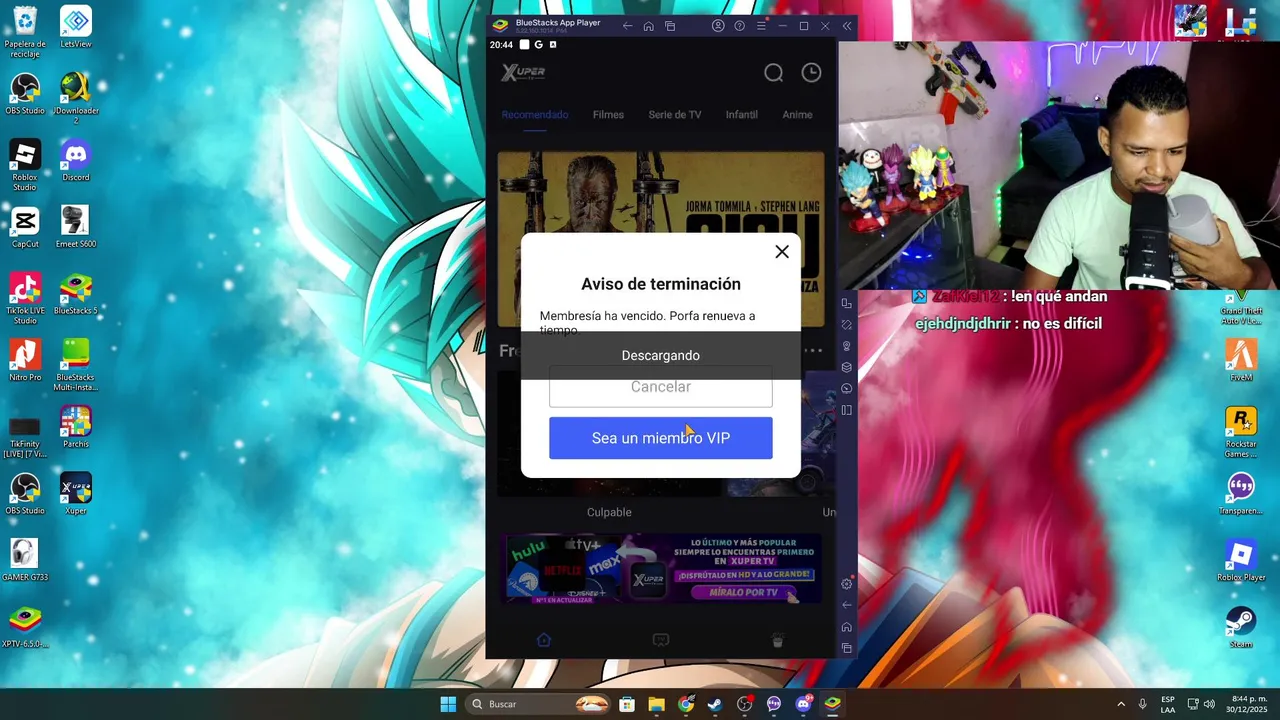
Task: Tap the Xuper bottom middle chat icon
Action: pyautogui.click(x=661, y=640)
